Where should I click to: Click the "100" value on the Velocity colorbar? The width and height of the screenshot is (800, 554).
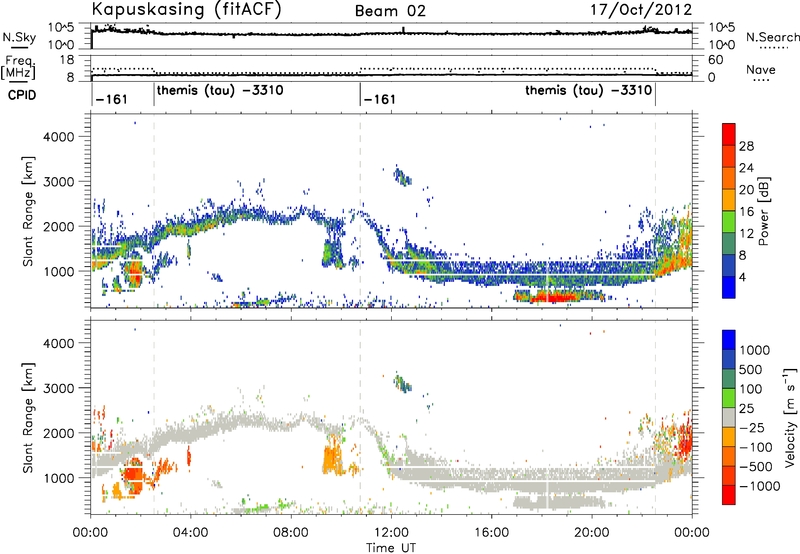point(751,389)
